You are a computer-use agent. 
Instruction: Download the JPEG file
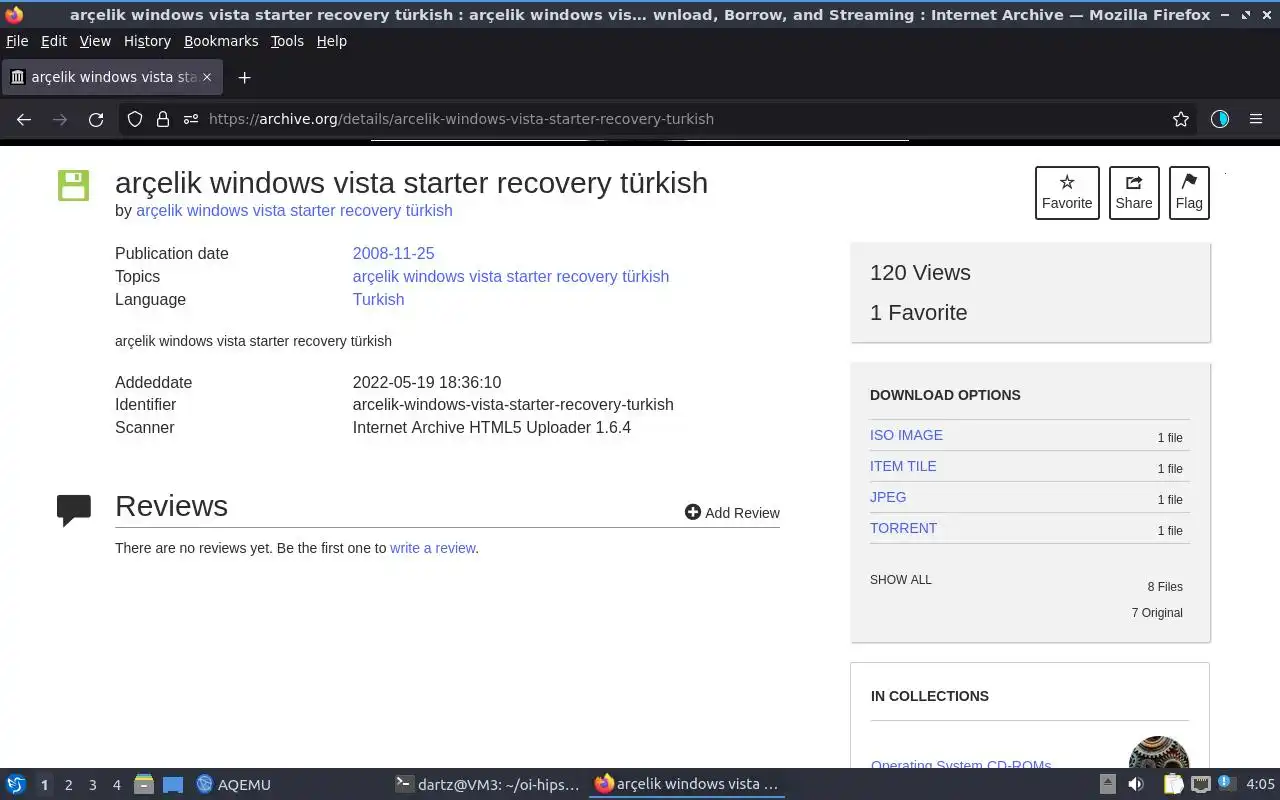(888, 497)
